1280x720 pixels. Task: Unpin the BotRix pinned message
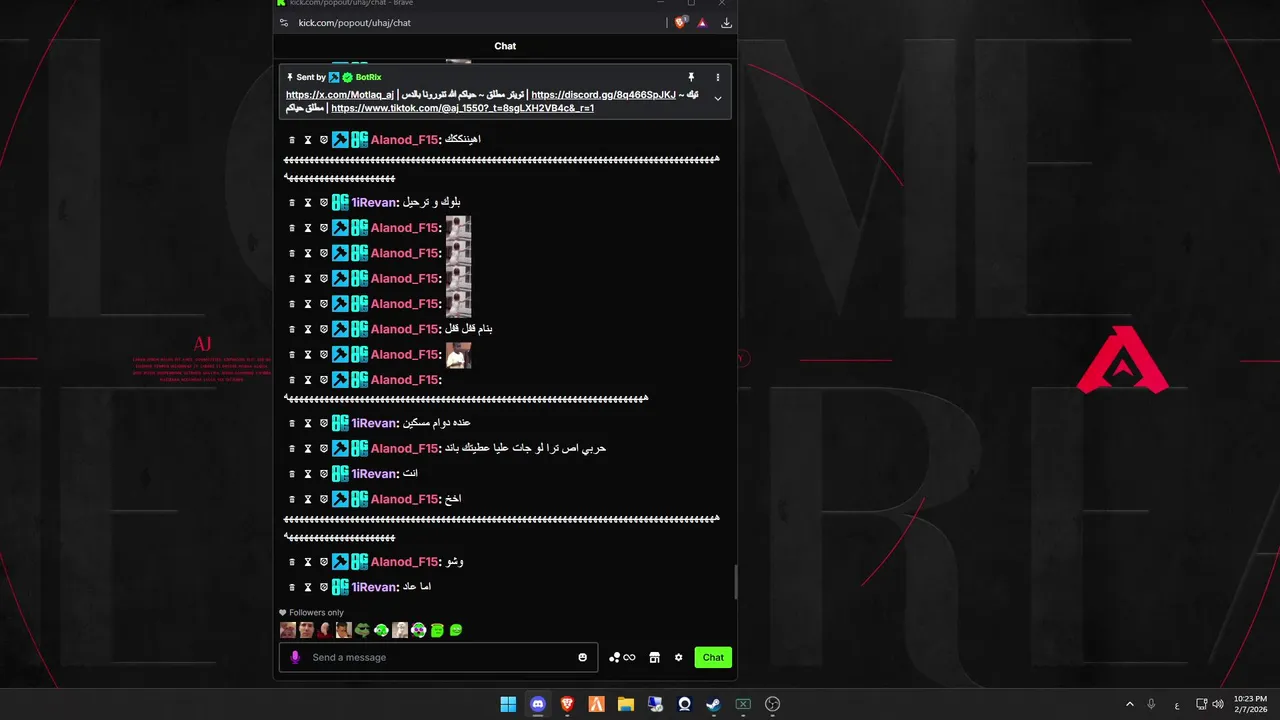(x=690, y=77)
